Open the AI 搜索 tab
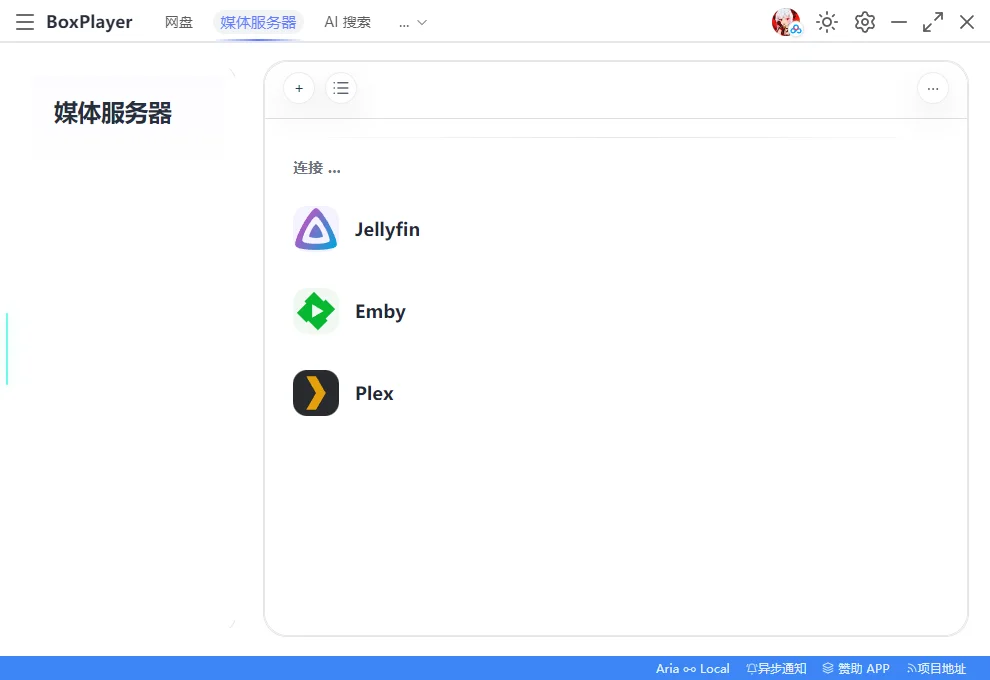This screenshot has height=680, width=990. point(347,22)
